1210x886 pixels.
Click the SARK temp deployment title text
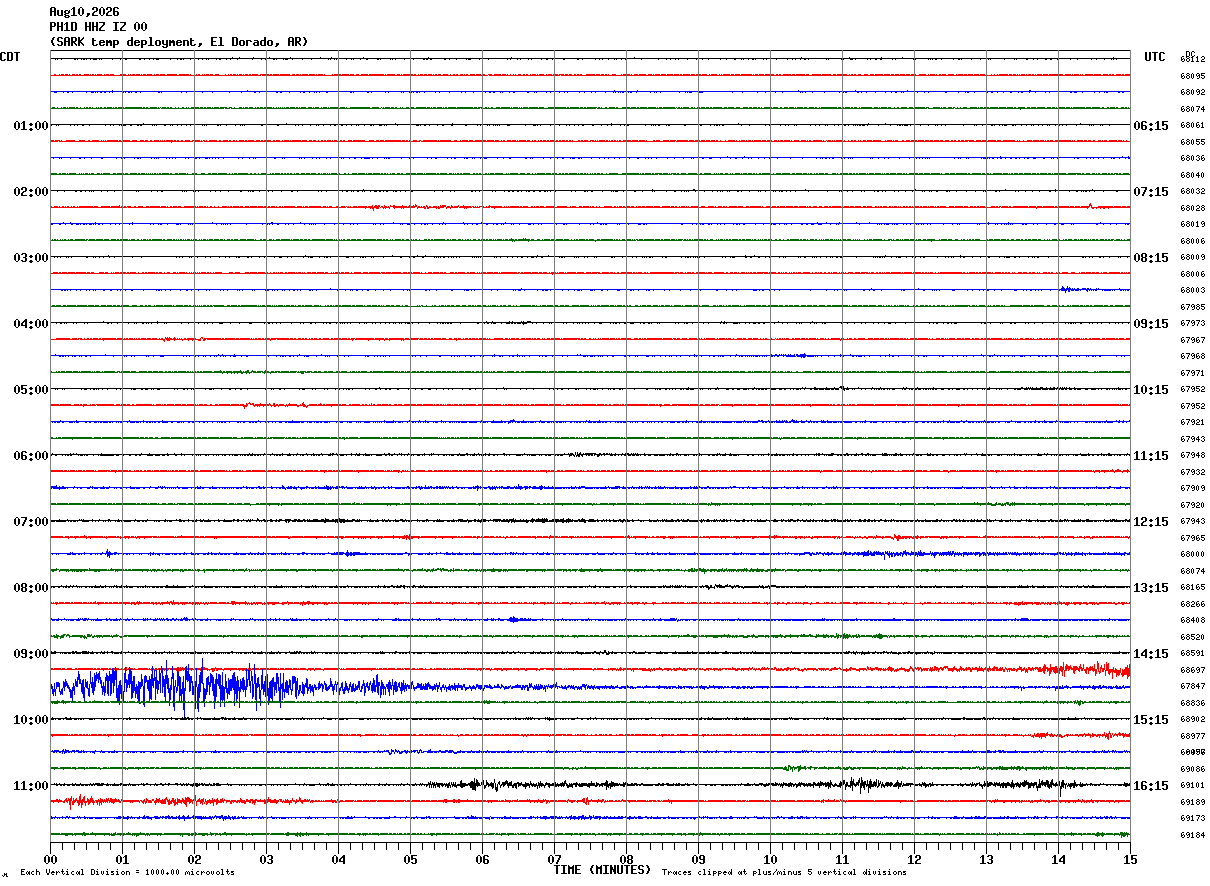(x=179, y=42)
